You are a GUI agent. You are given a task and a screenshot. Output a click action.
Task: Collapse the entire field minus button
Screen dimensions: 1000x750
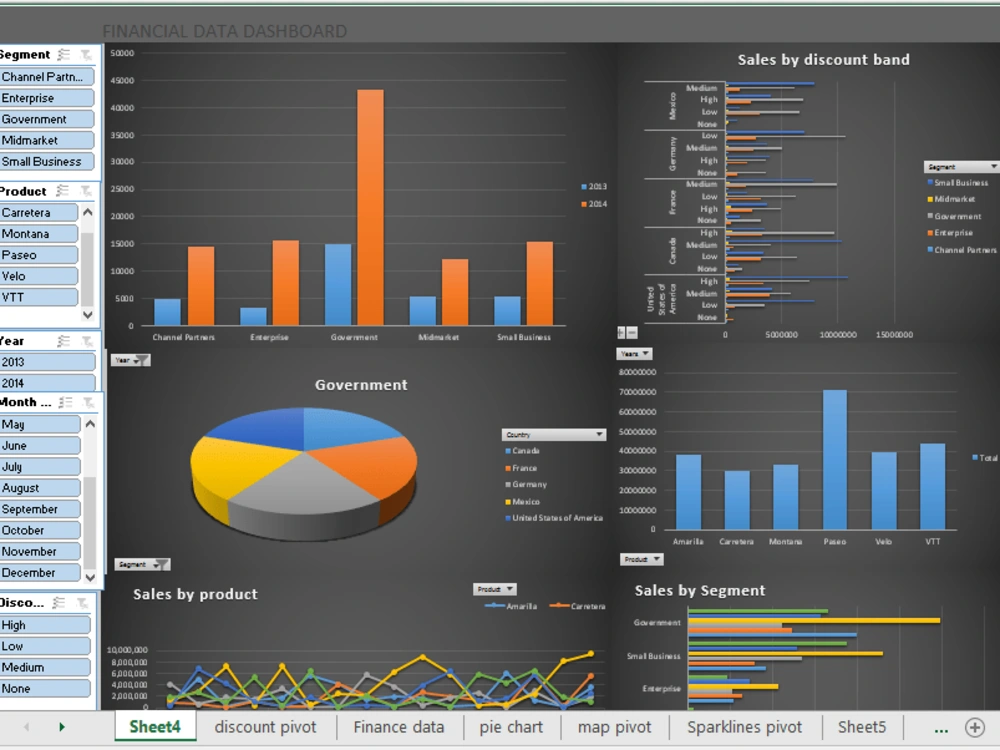coord(632,332)
